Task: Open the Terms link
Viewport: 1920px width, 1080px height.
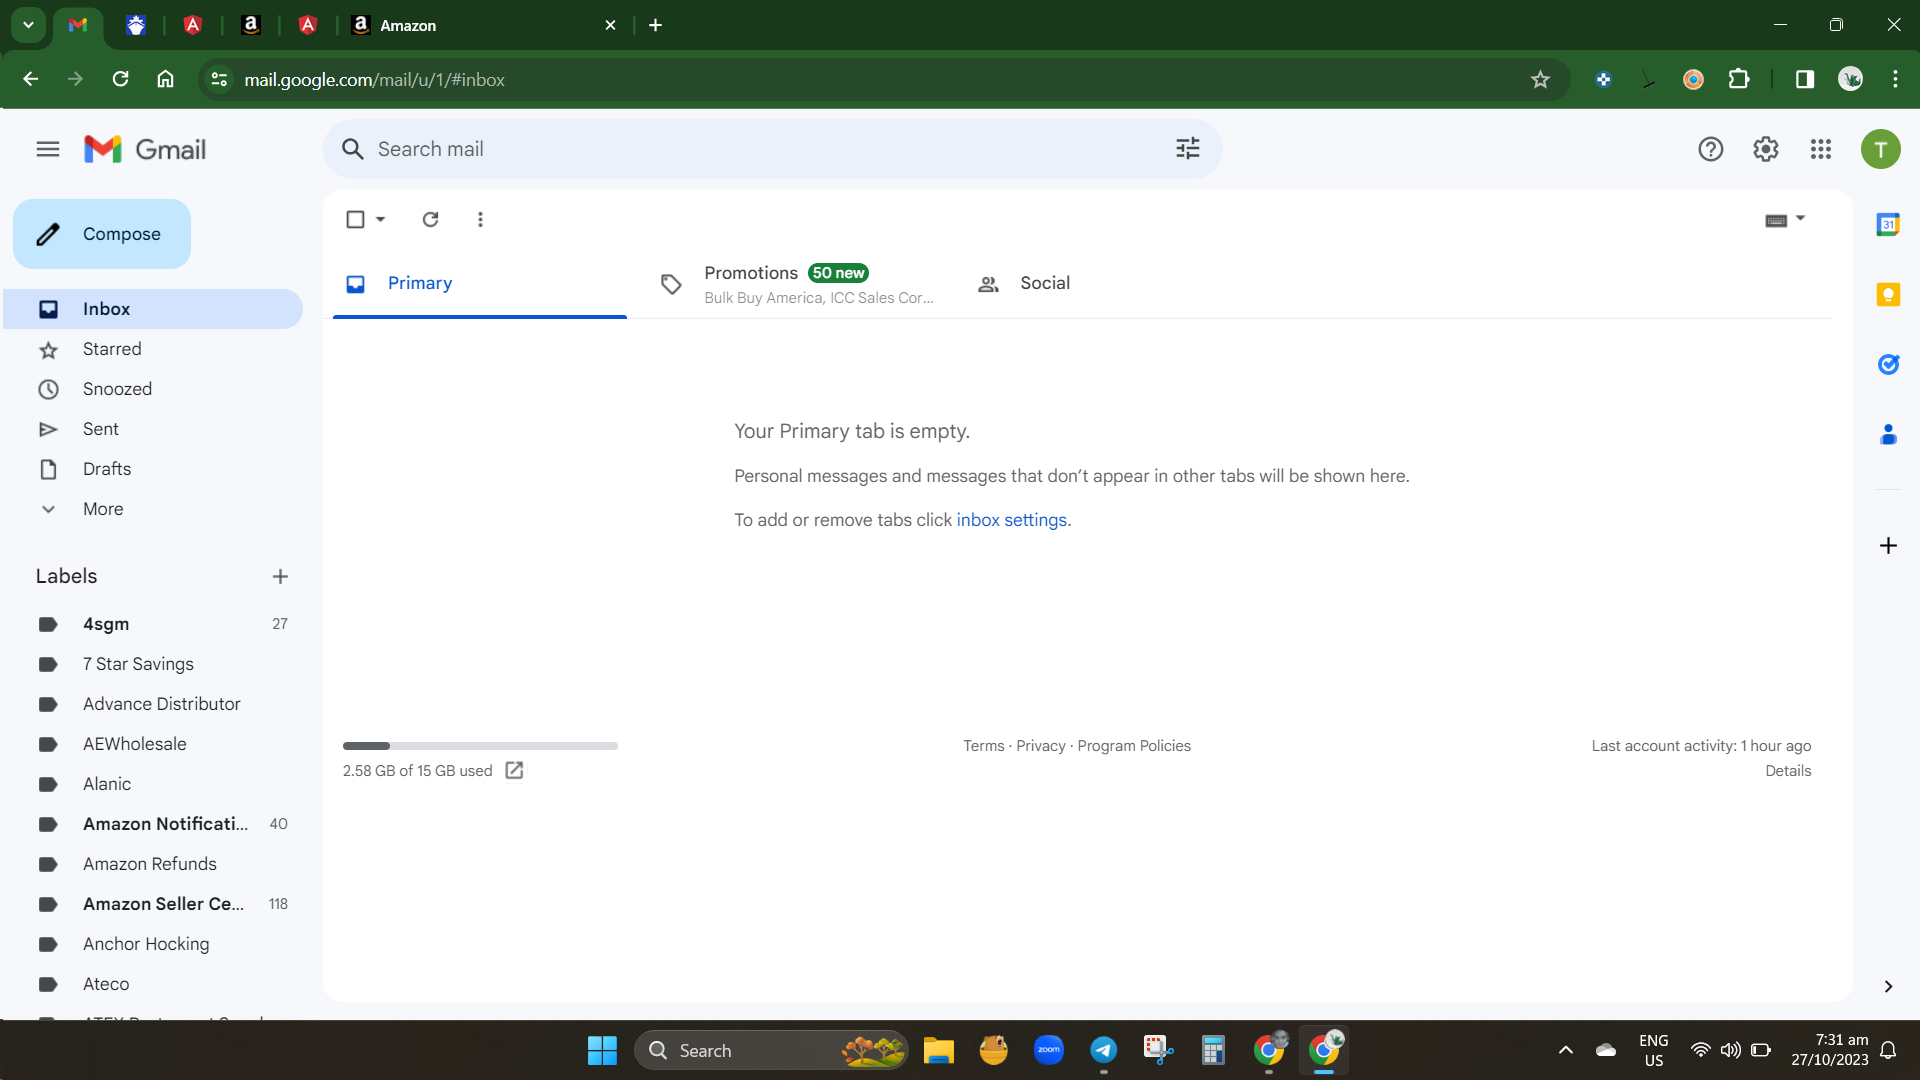Action: pyautogui.click(x=983, y=746)
